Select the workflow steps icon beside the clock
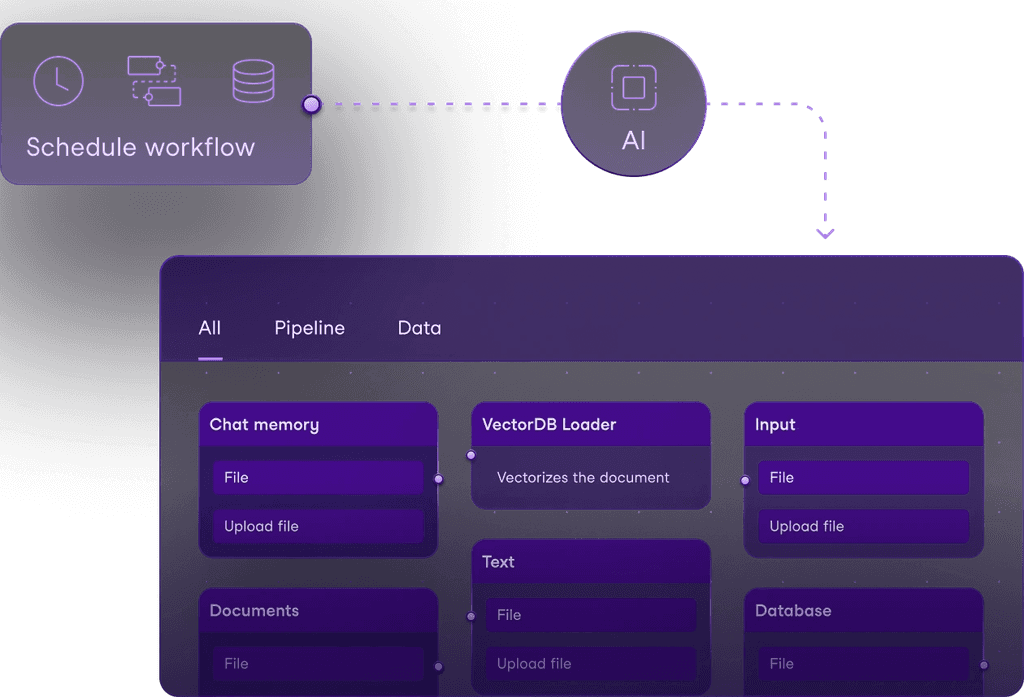Viewport: 1024px width, 697px height. [x=152, y=80]
